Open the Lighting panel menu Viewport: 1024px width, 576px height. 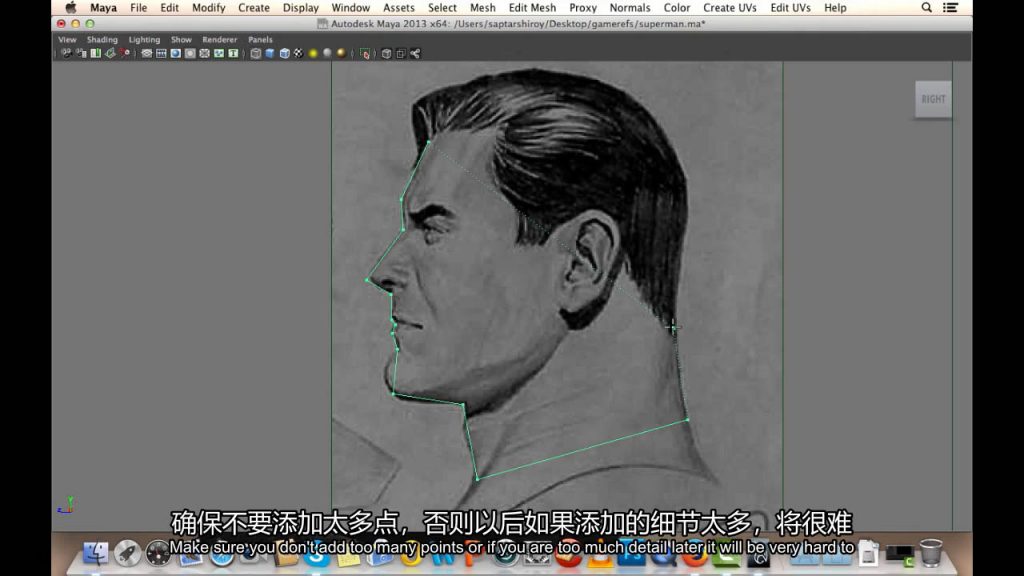click(144, 39)
